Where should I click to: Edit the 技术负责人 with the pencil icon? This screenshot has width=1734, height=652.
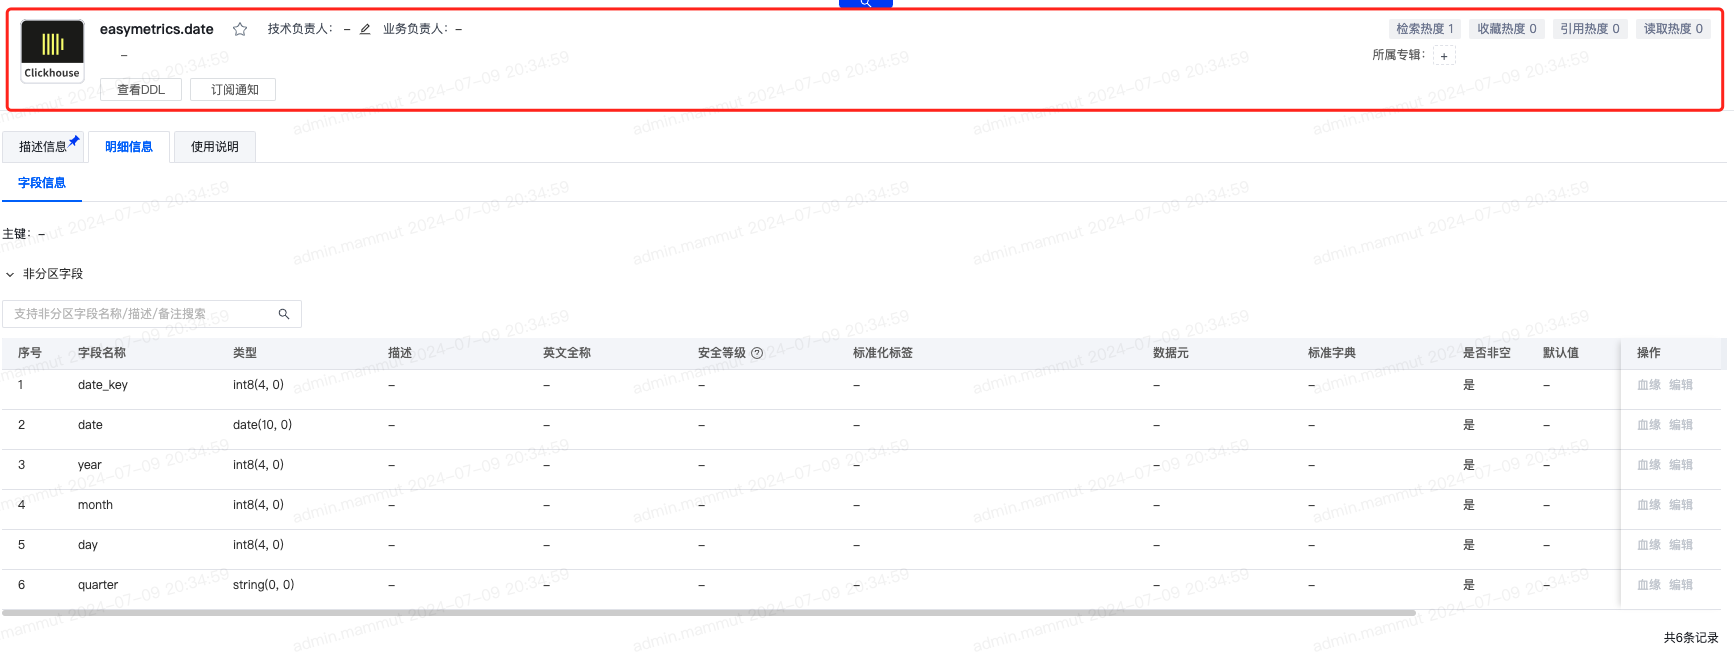tap(365, 29)
